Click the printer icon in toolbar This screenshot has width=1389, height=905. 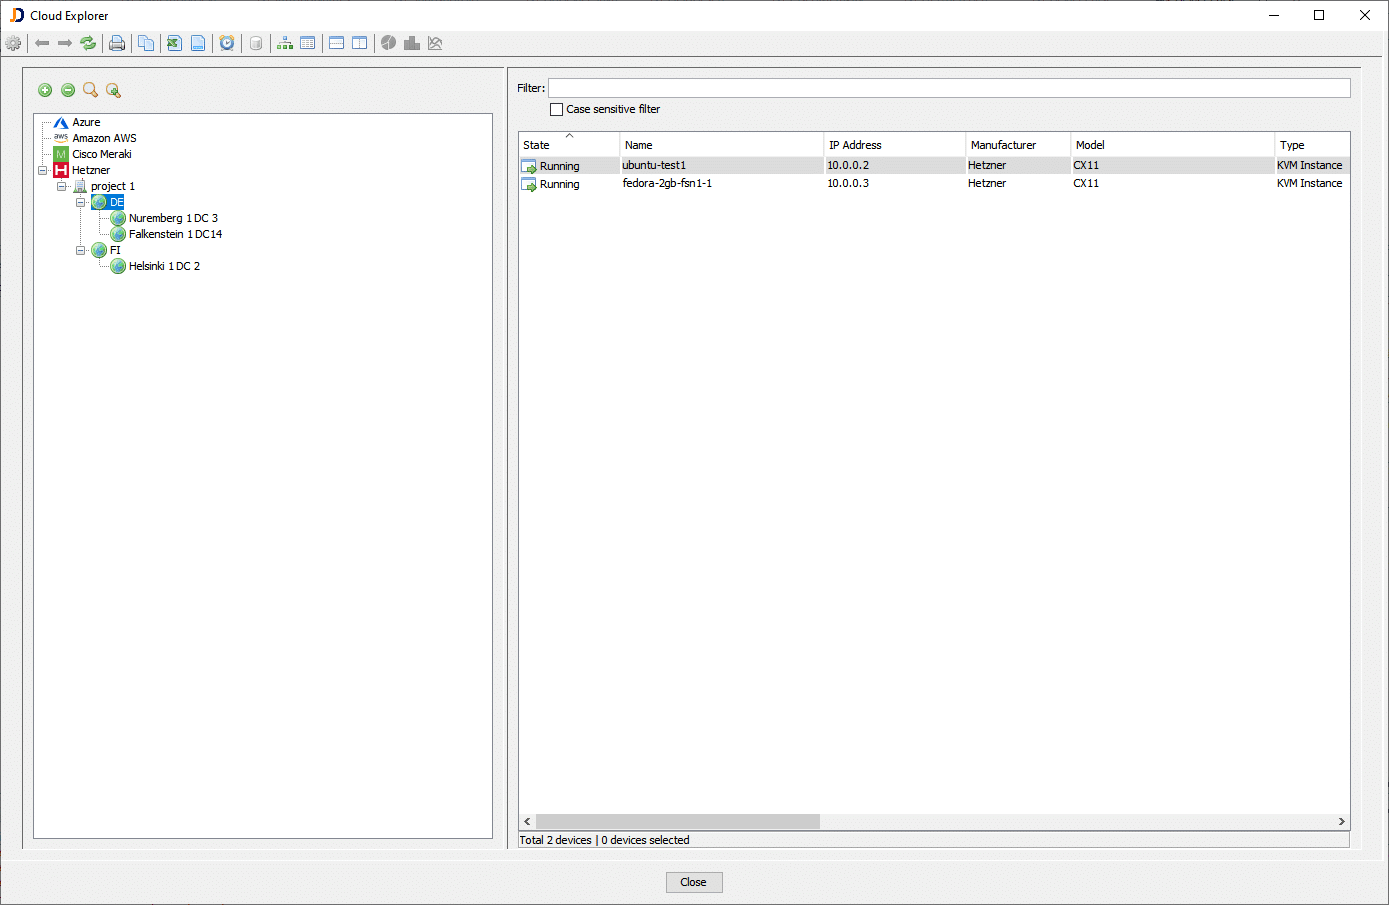(x=117, y=43)
